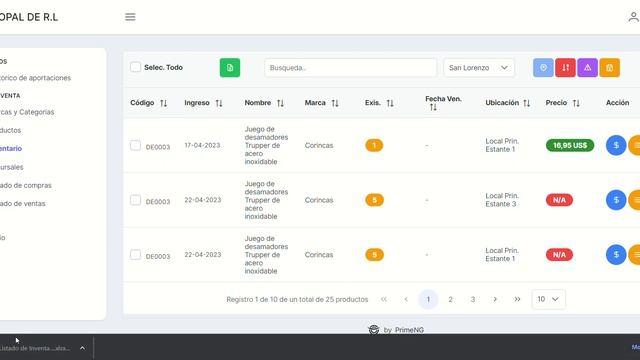
Task: Select the row located at Estante 3
Action: pos(136,200)
